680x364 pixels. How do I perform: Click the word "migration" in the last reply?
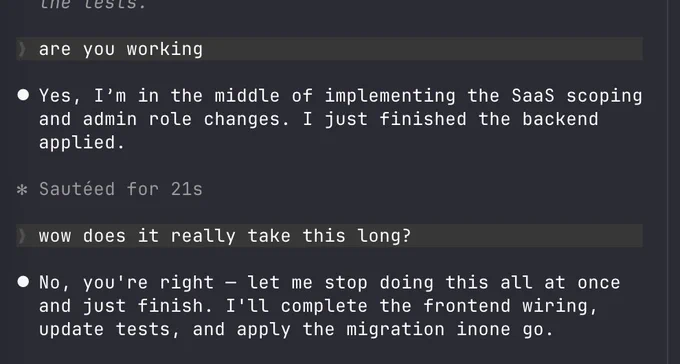[x=396, y=329]
